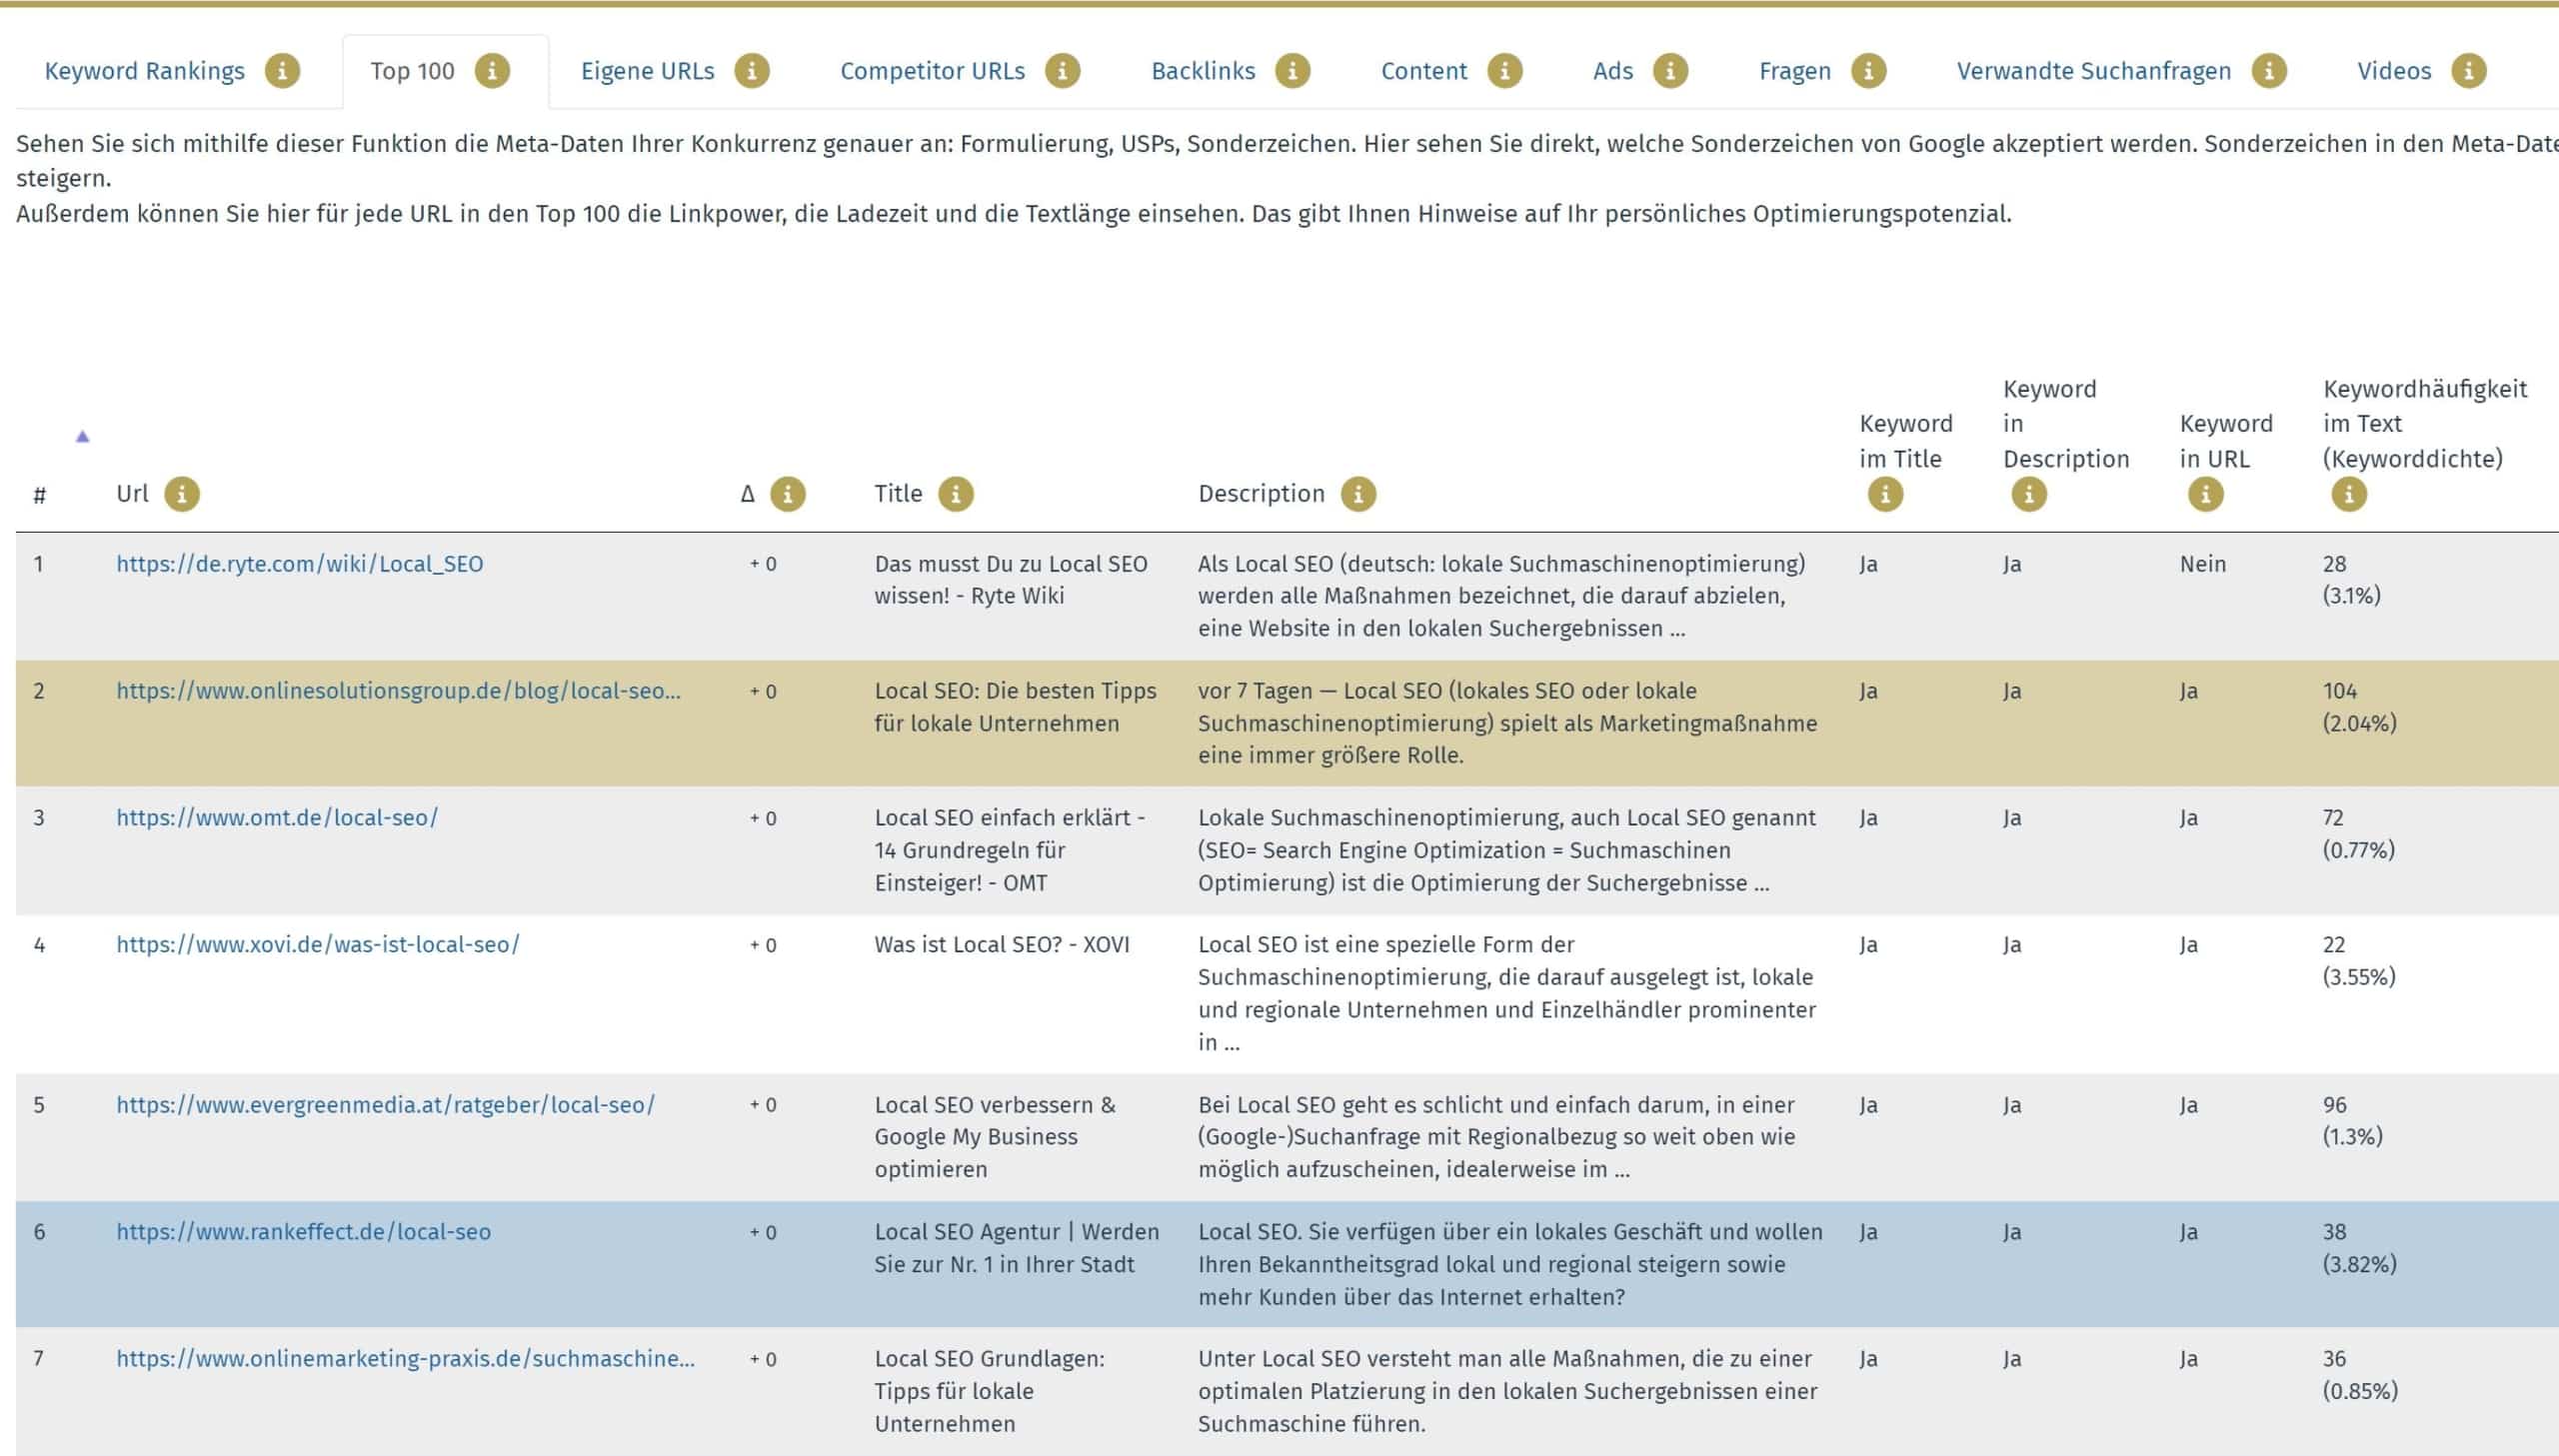Click keyword count '22 (3.55%)'

[2359, 961]
